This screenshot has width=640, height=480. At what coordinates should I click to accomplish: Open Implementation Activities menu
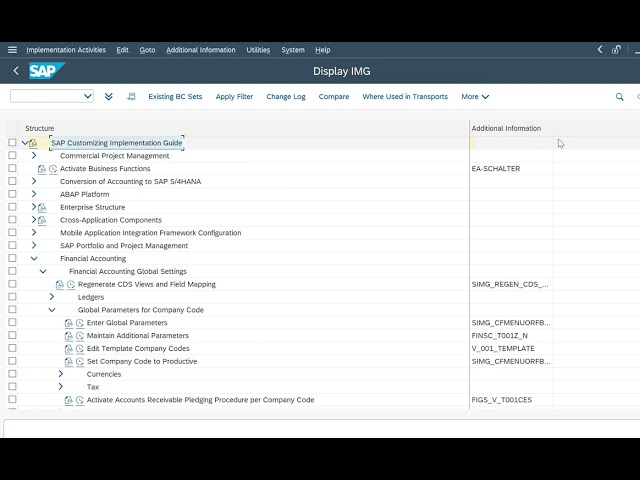(x=66, y=50)
